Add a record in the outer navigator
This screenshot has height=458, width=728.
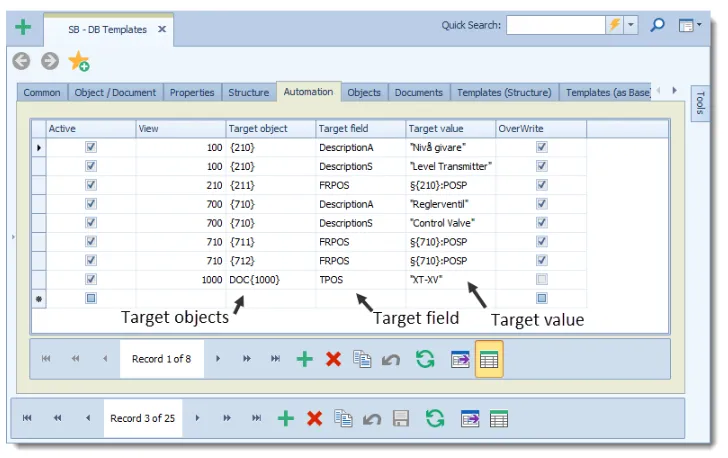(x=286, y=419)
